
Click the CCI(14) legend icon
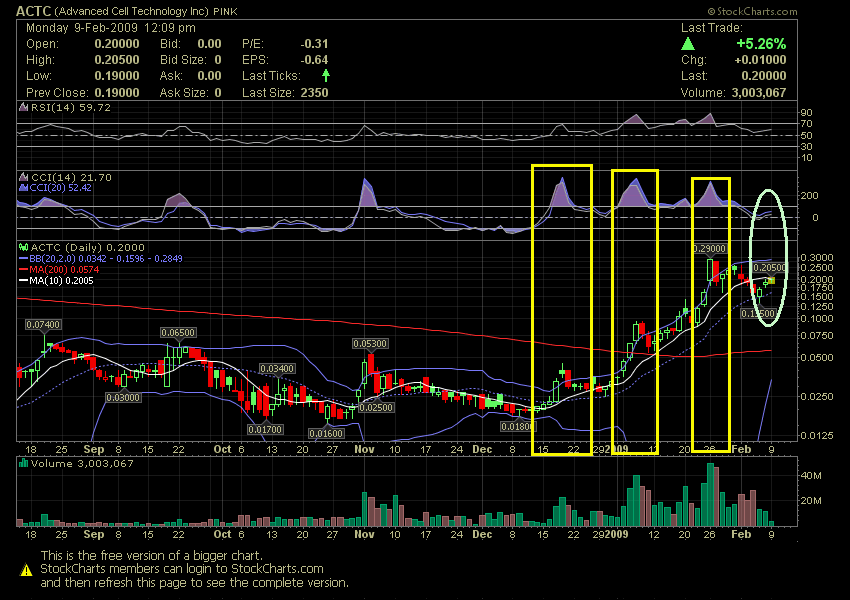coord(22,177)
